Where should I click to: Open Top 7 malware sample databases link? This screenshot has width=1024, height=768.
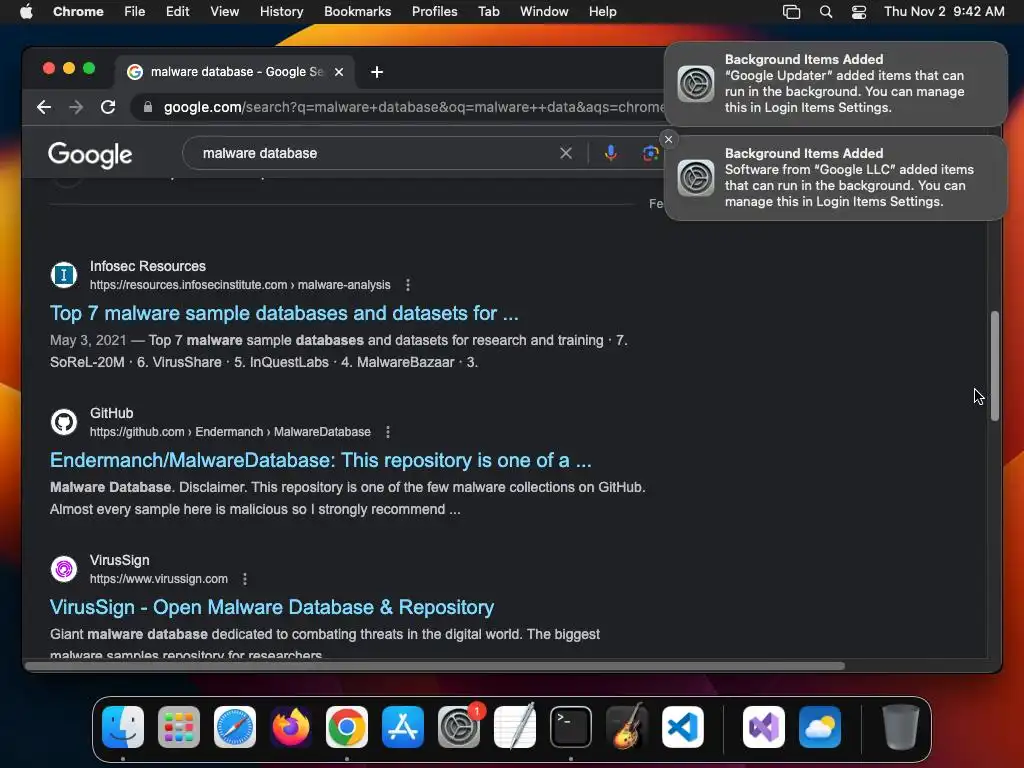[x=284, y=313]
